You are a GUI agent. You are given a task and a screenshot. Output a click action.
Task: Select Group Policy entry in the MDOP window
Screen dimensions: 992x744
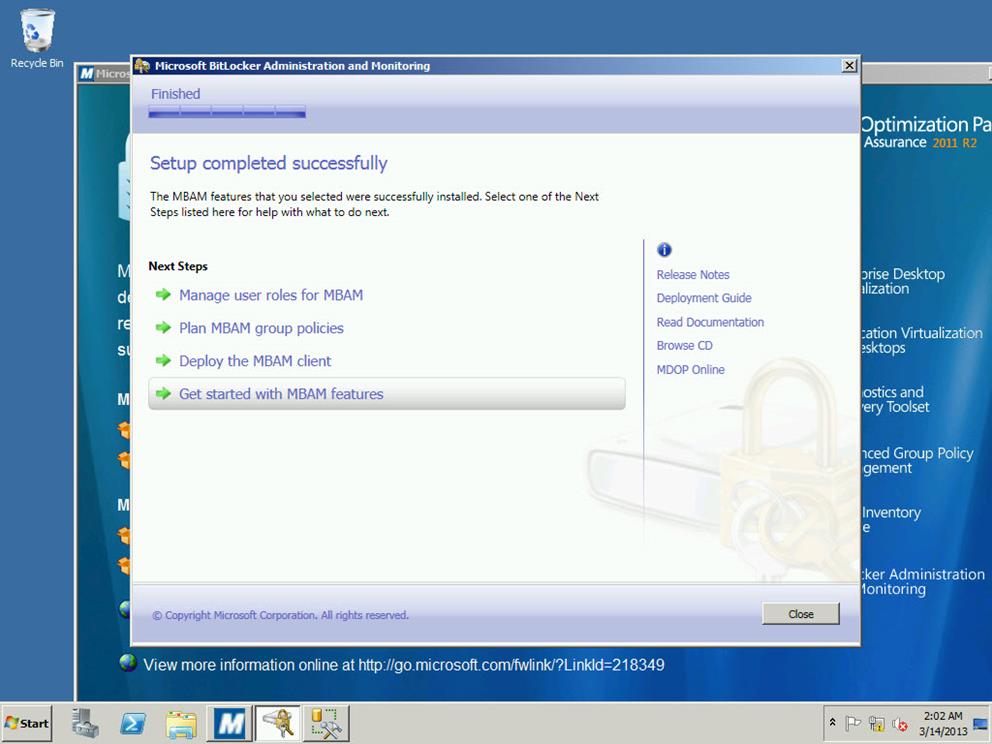coord(917,461)
